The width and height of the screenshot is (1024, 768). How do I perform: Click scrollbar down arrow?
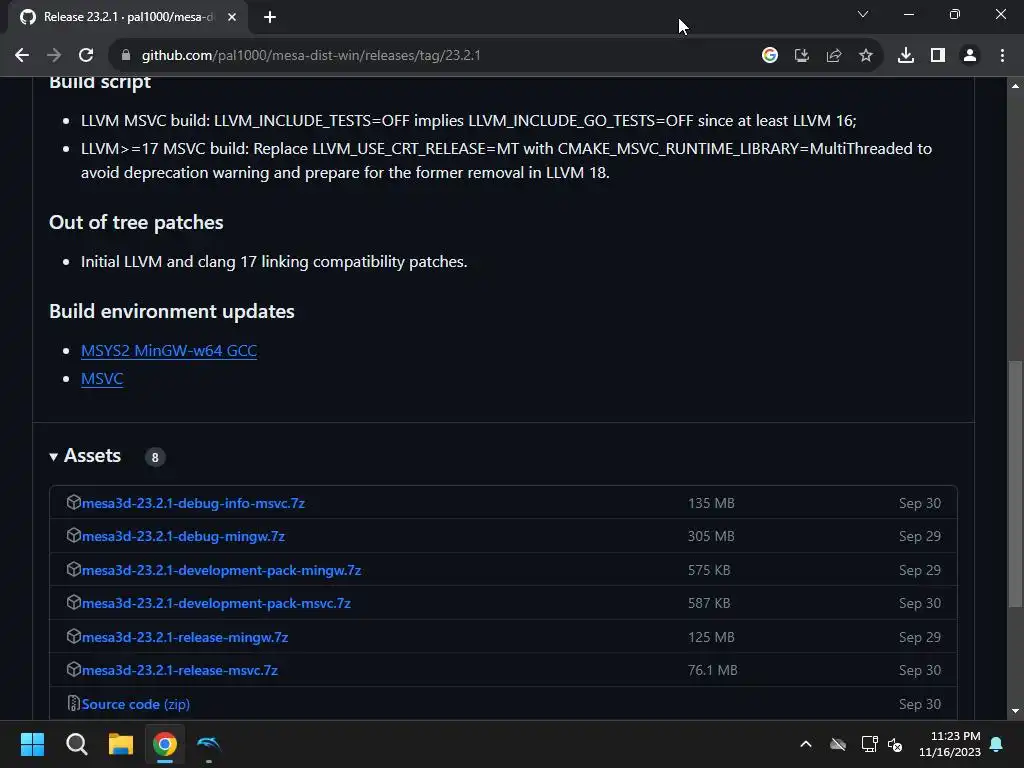coord(1015,712)
